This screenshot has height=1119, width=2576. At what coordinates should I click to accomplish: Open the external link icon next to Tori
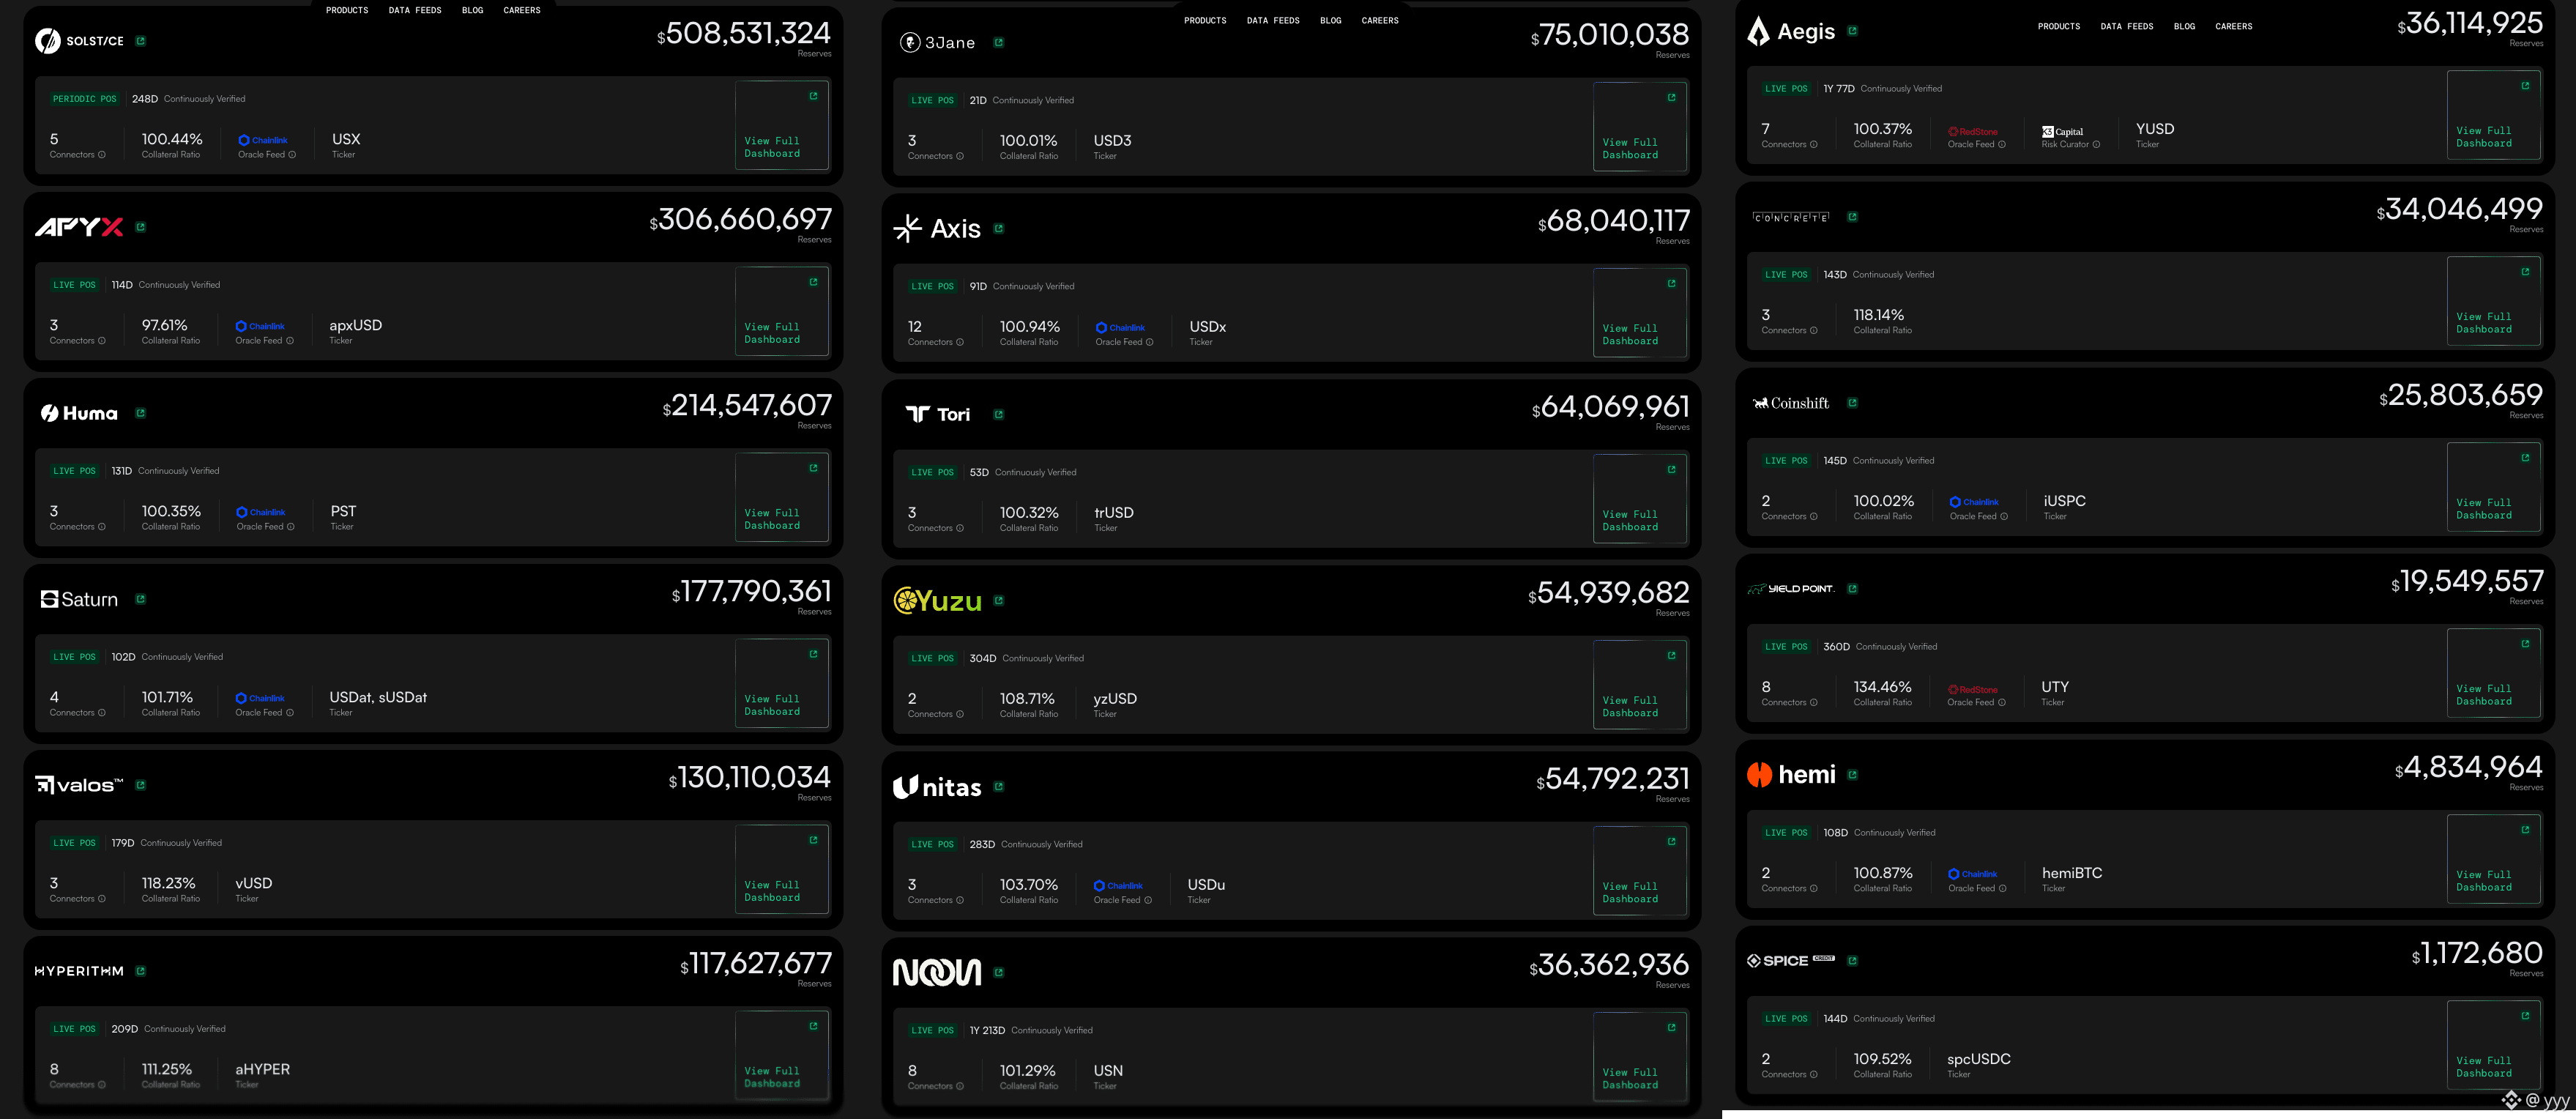[x=998, y=414]
